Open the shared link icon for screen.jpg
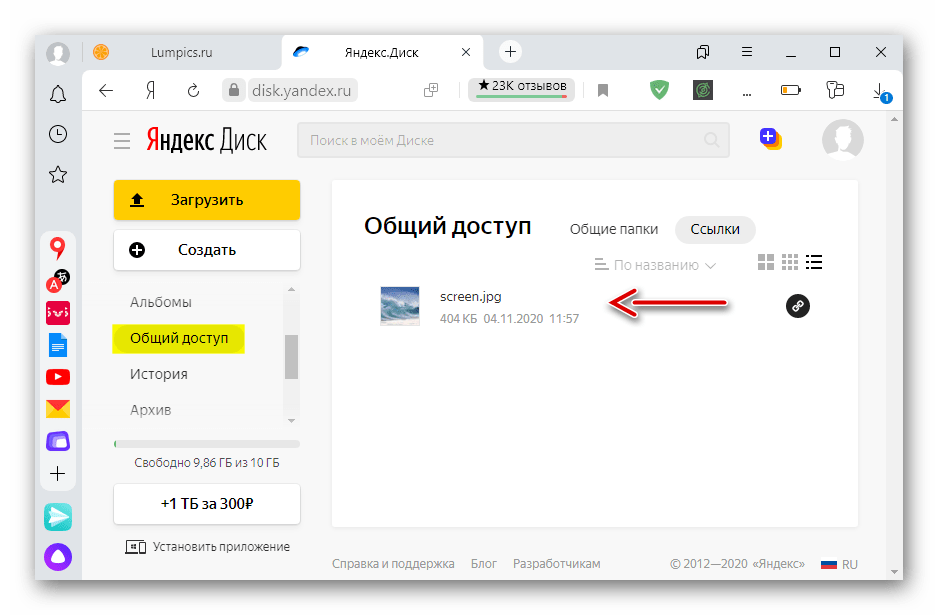The height and width of the screenshot is (615, 938). [797, 306]
